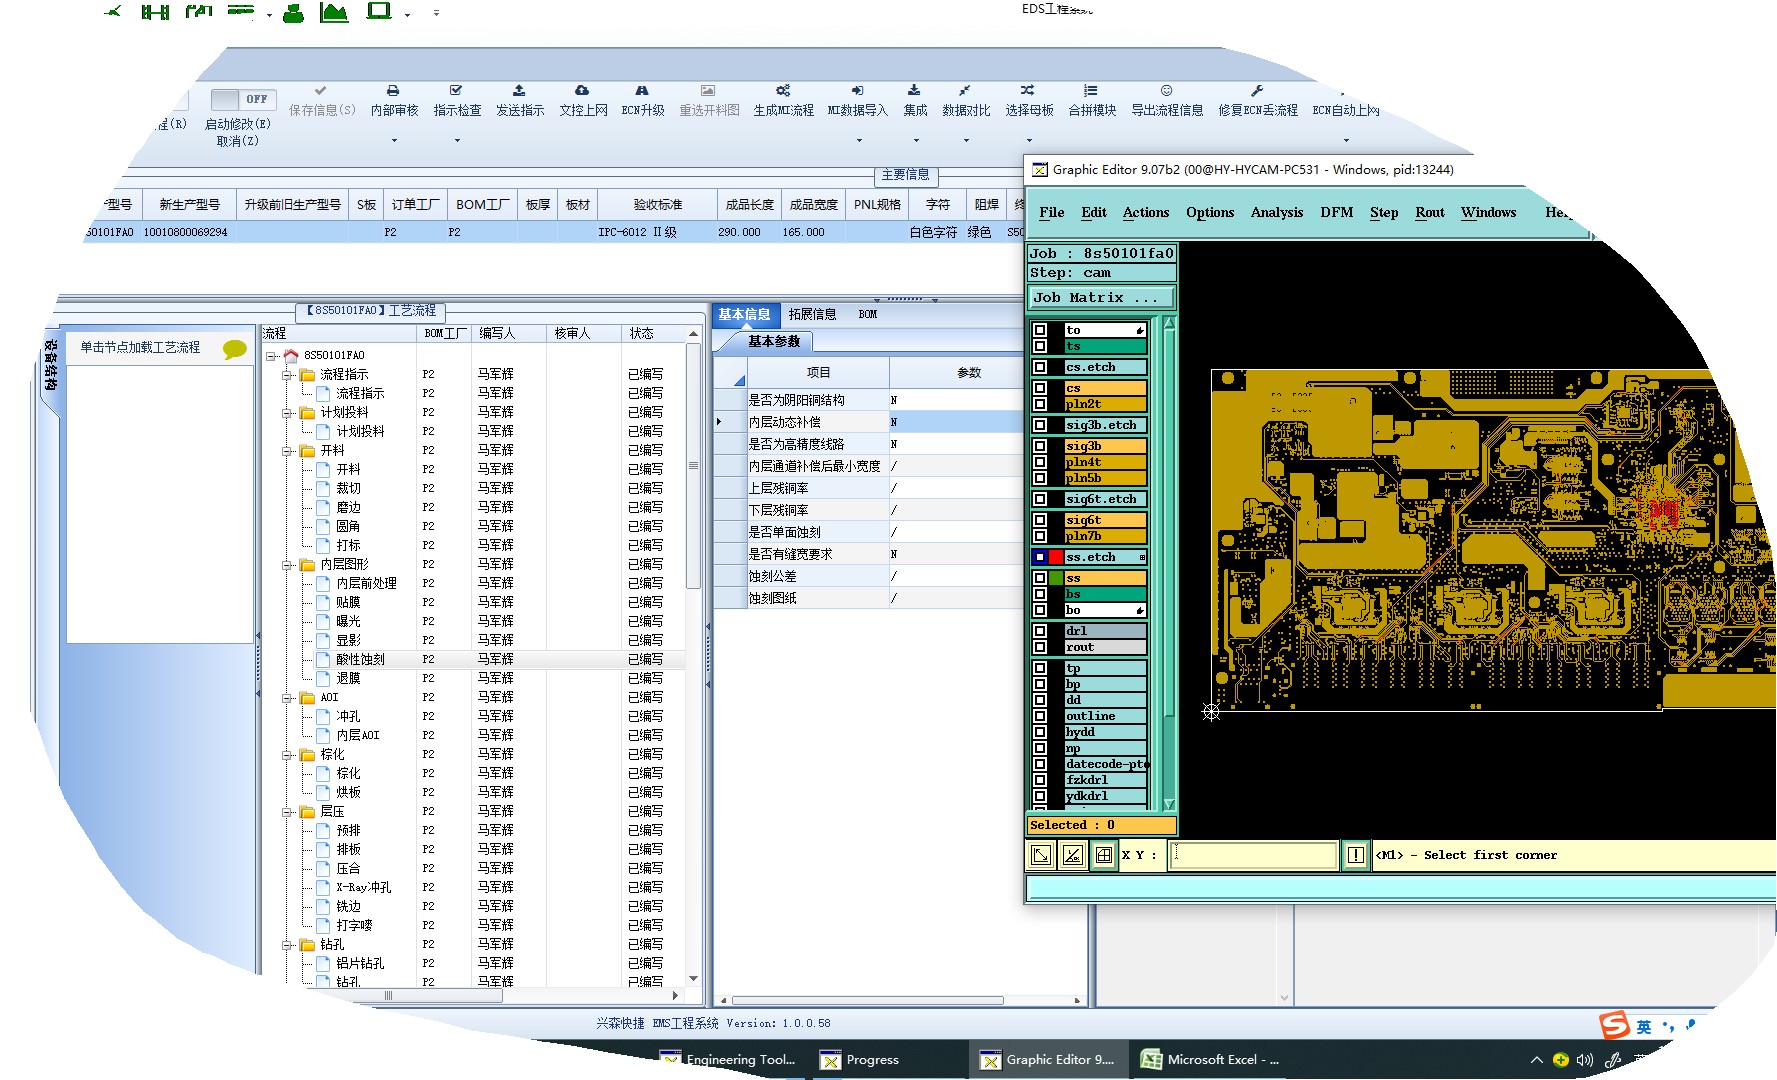Open Analysis menu in Graphic Editor
Image resolution: width=1777 pixels, height=1080 pixels.
1276,212
